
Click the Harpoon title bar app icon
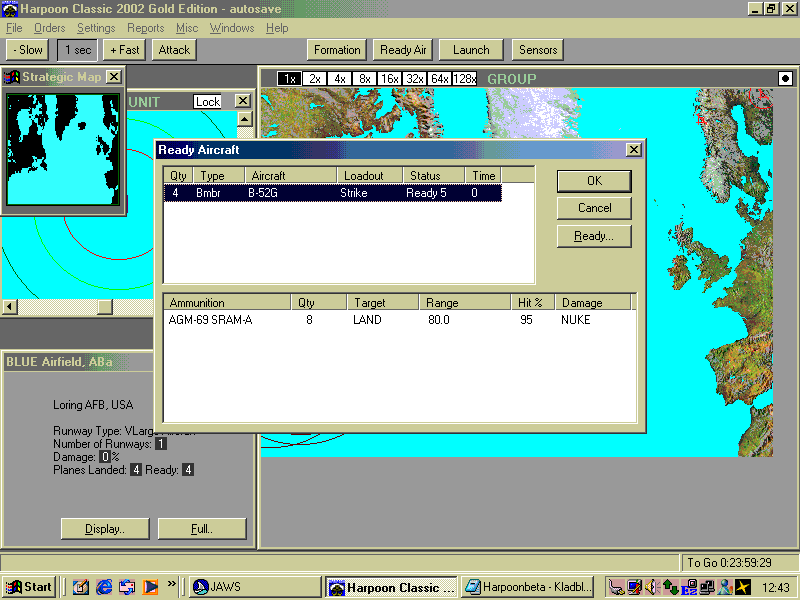point(10,9)
